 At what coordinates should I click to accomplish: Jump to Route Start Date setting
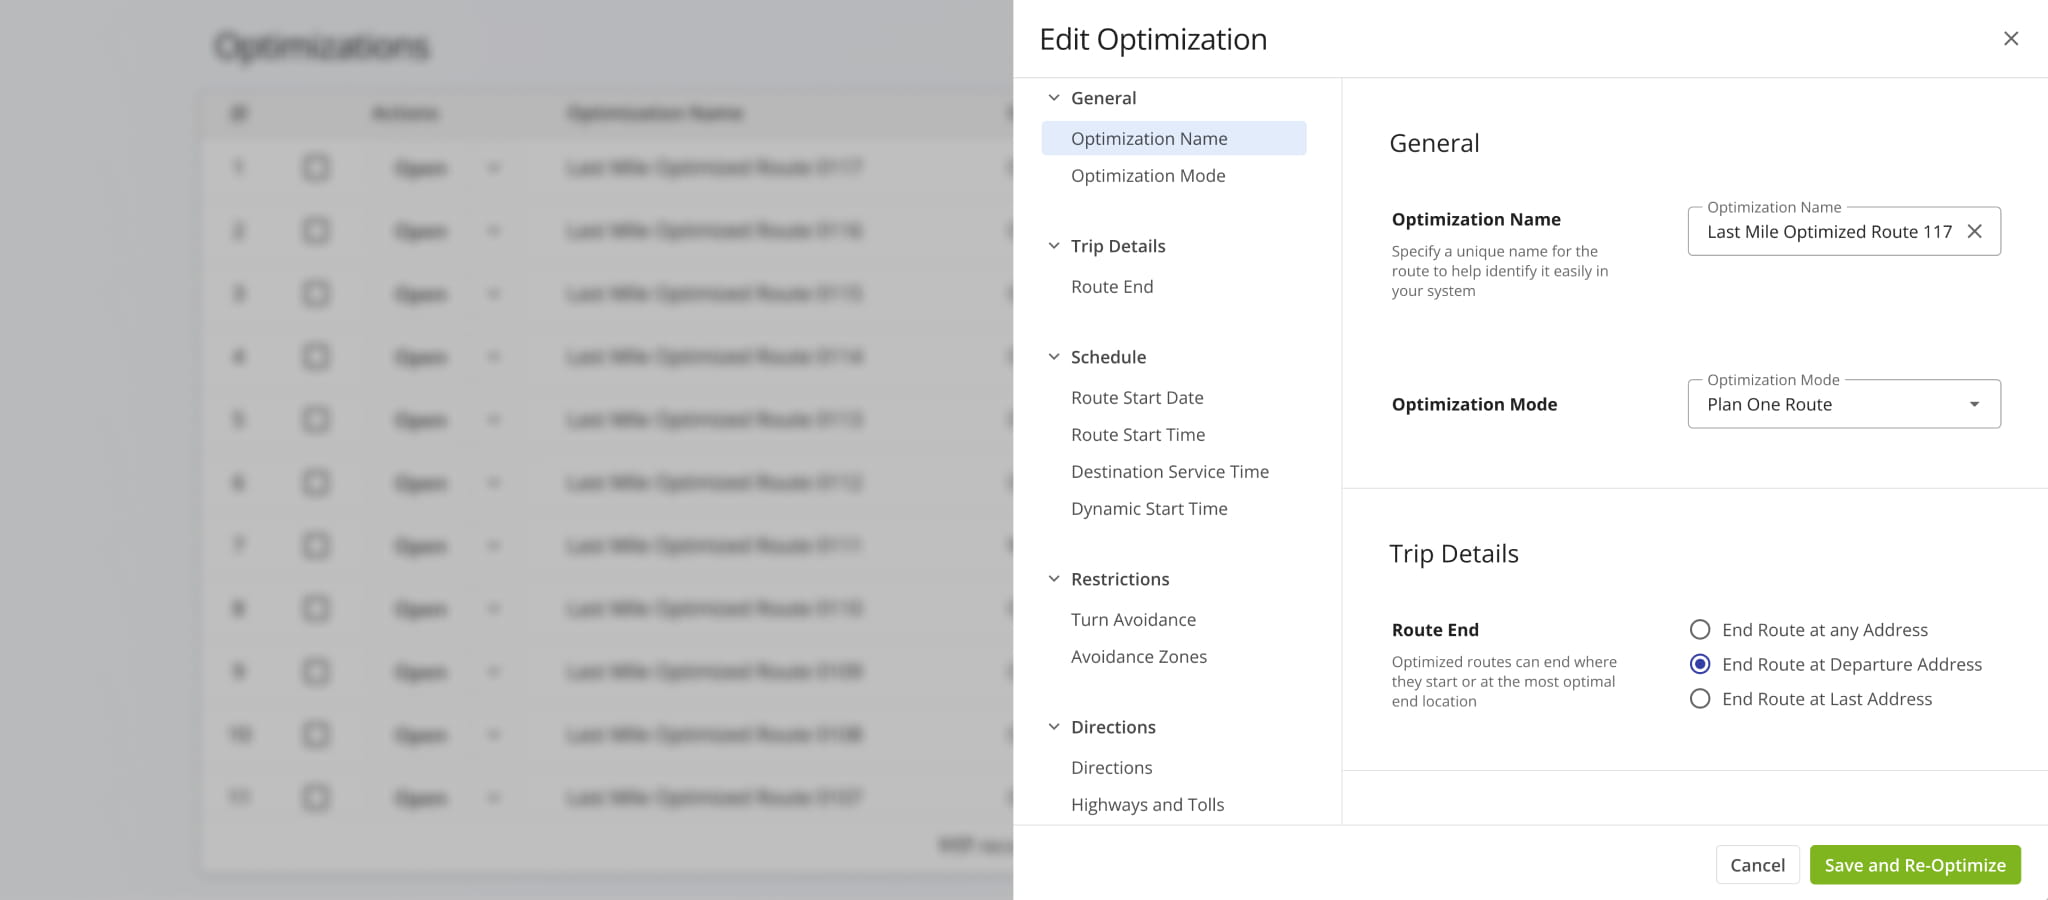pos(1136,398)
